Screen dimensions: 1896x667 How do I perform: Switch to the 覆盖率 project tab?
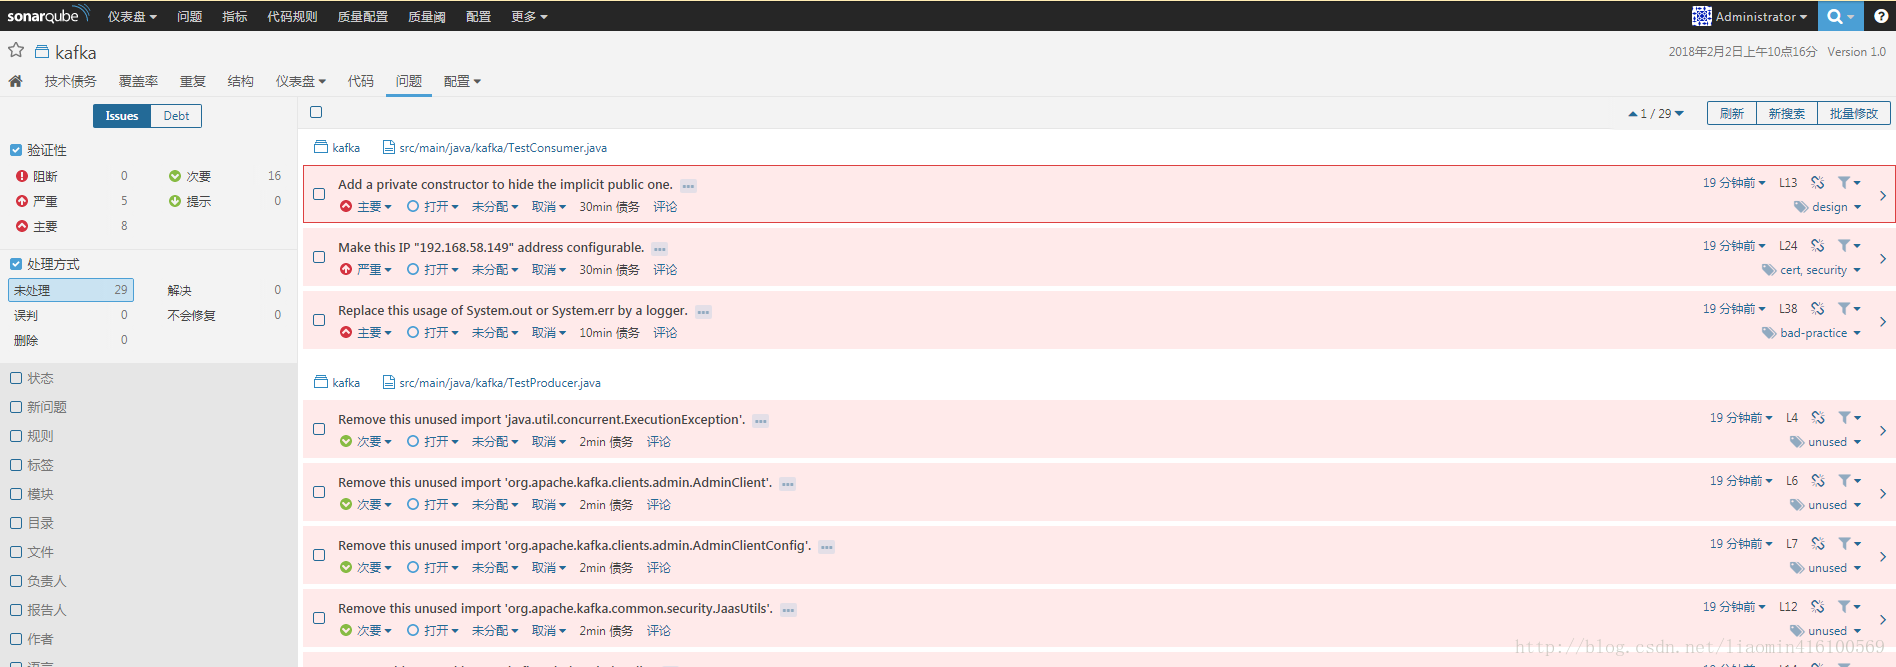[x=138, y=81]
